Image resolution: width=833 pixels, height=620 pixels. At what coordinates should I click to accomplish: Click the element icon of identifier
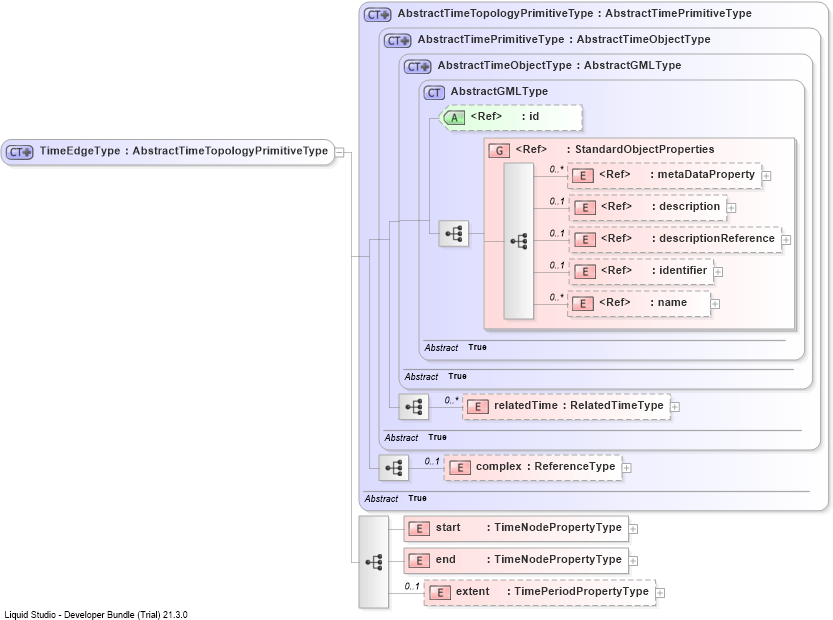[585, 271]
